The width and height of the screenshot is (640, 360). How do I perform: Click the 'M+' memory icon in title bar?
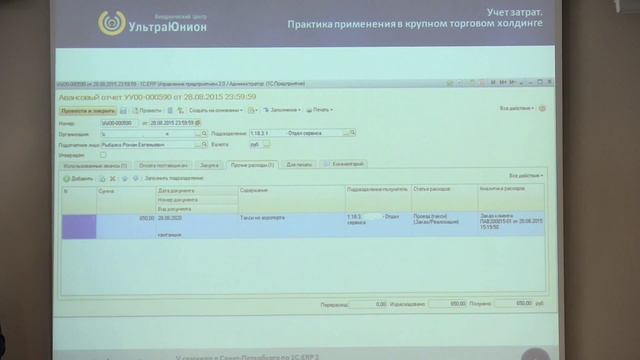tap(503, 82)
